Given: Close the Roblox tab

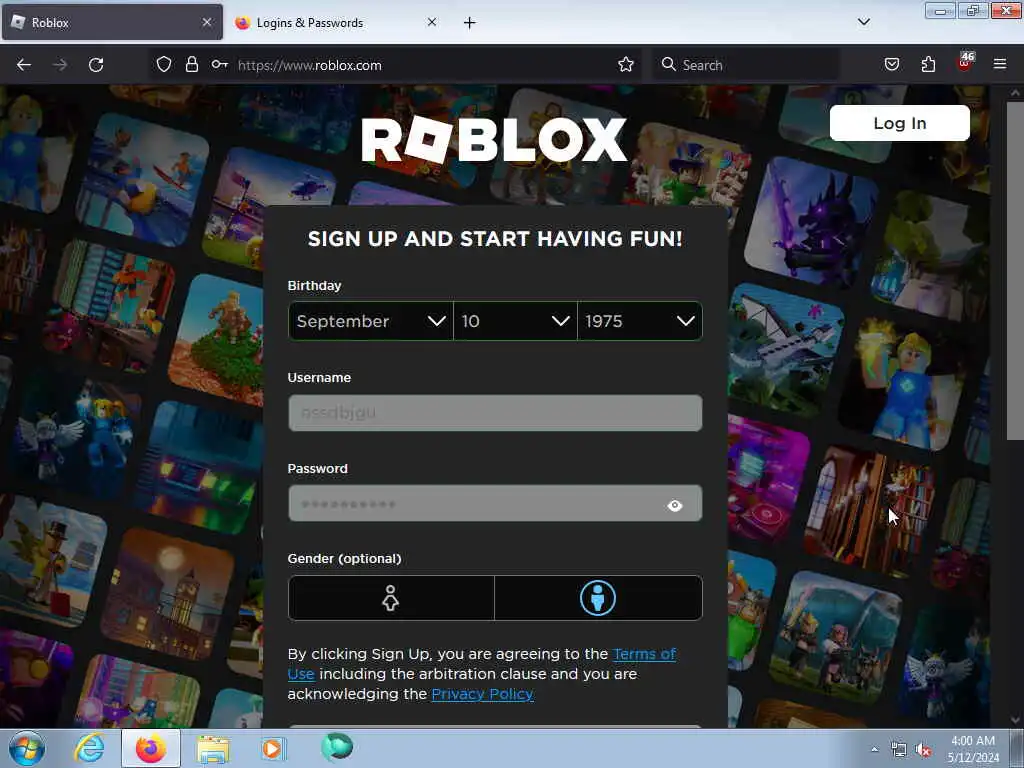Looking at the screenshot, I should click(x=207, y=22).
